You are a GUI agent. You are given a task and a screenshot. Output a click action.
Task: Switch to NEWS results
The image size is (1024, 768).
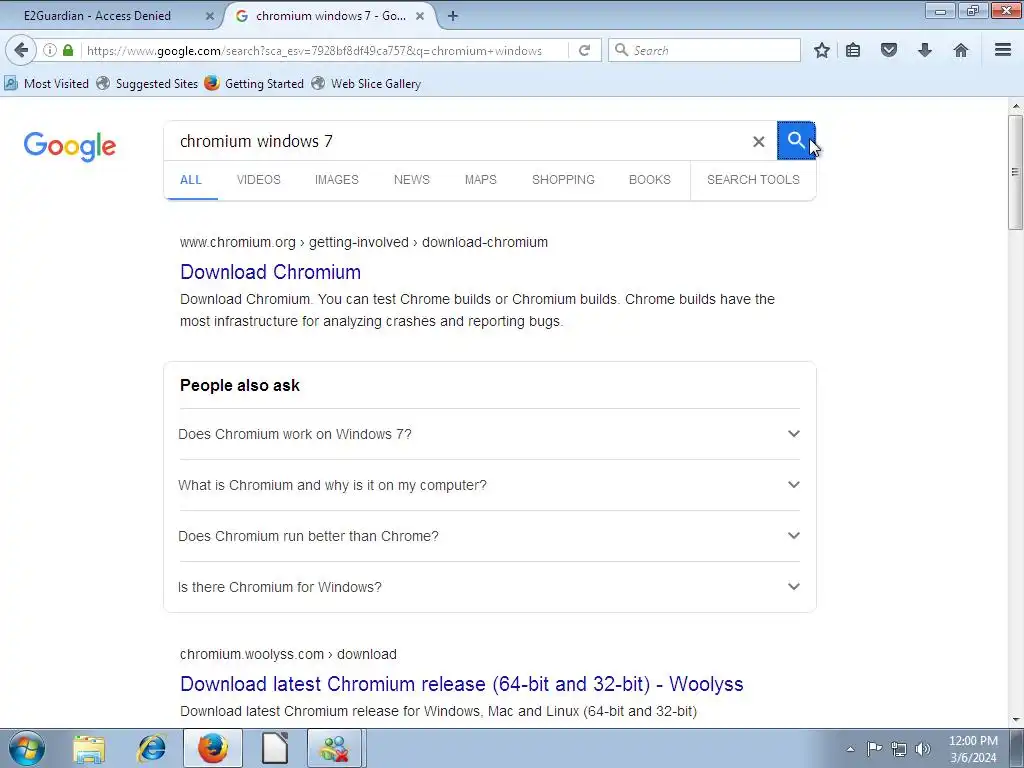tap(411, 180)
